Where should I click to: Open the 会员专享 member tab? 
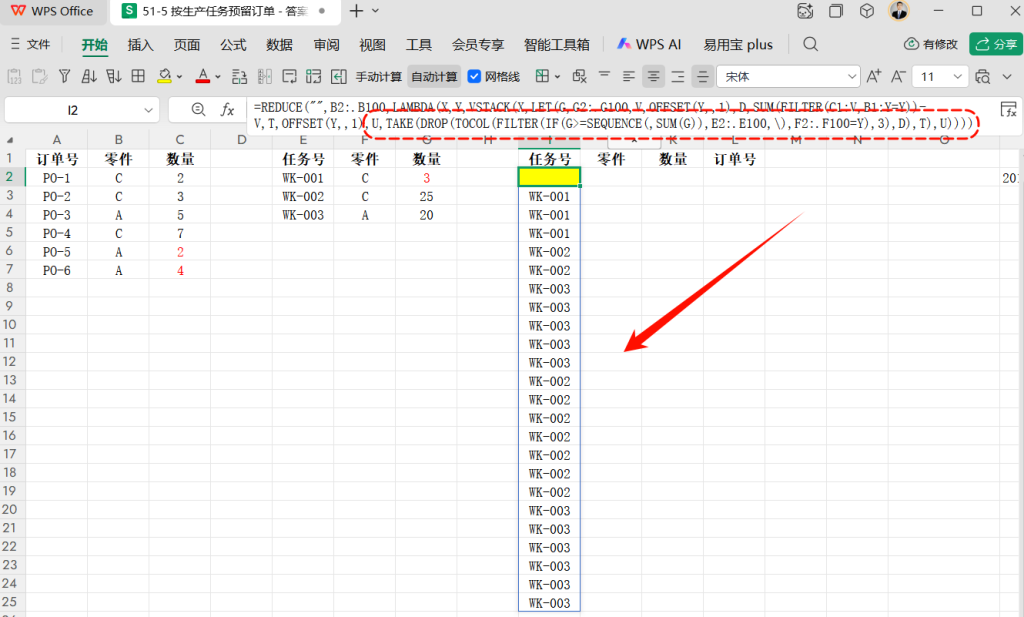(478, 44)
